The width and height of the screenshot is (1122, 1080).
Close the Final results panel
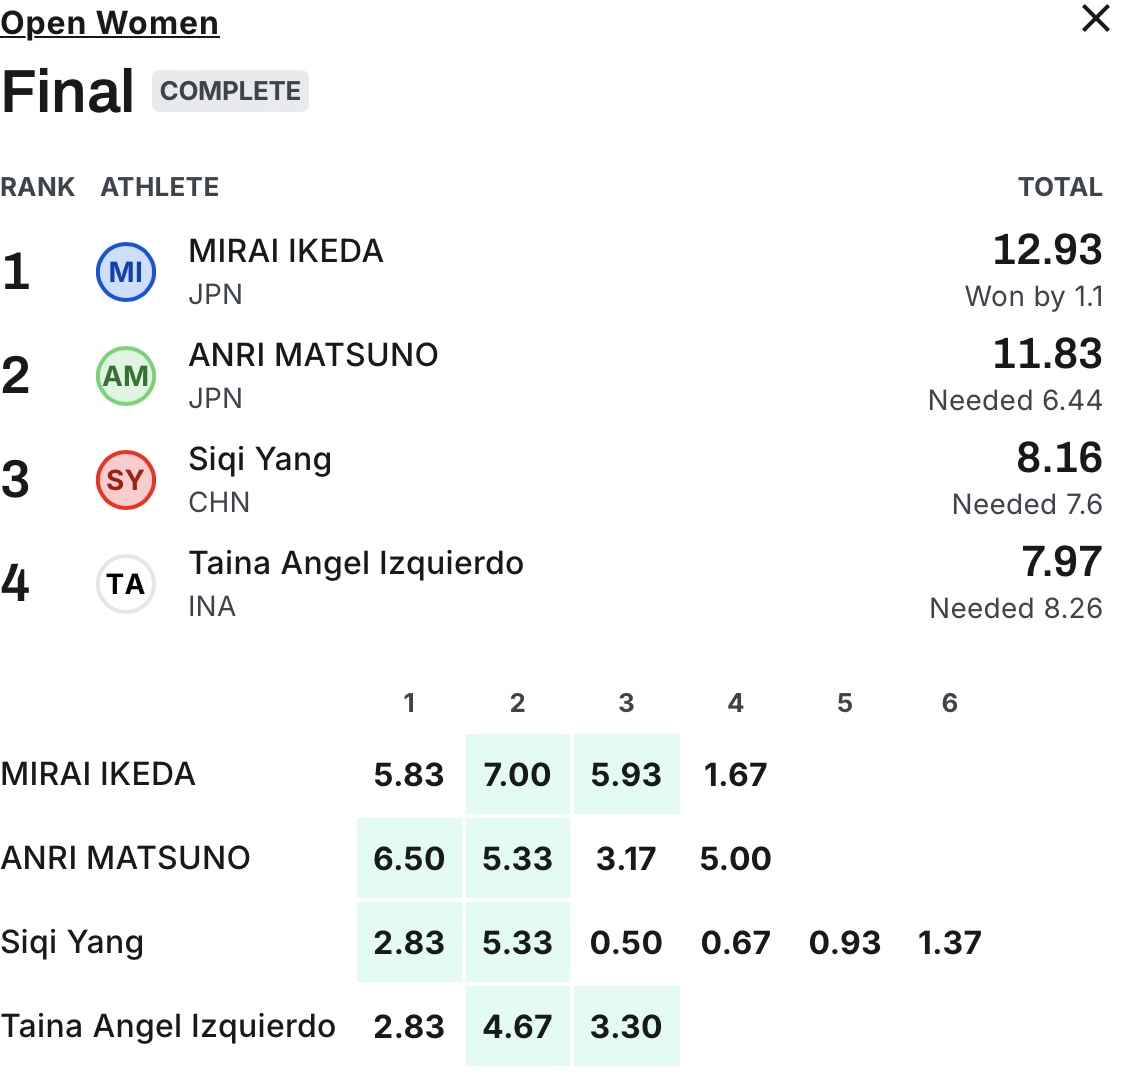(1096, 19)
